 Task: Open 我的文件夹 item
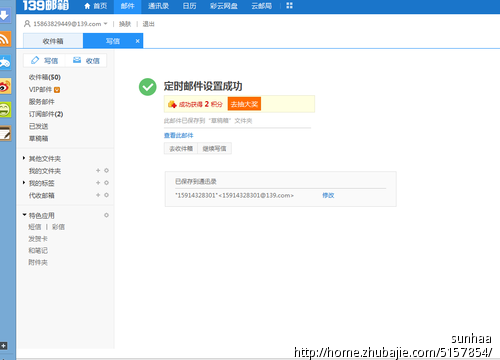click(x=45, y=171)
